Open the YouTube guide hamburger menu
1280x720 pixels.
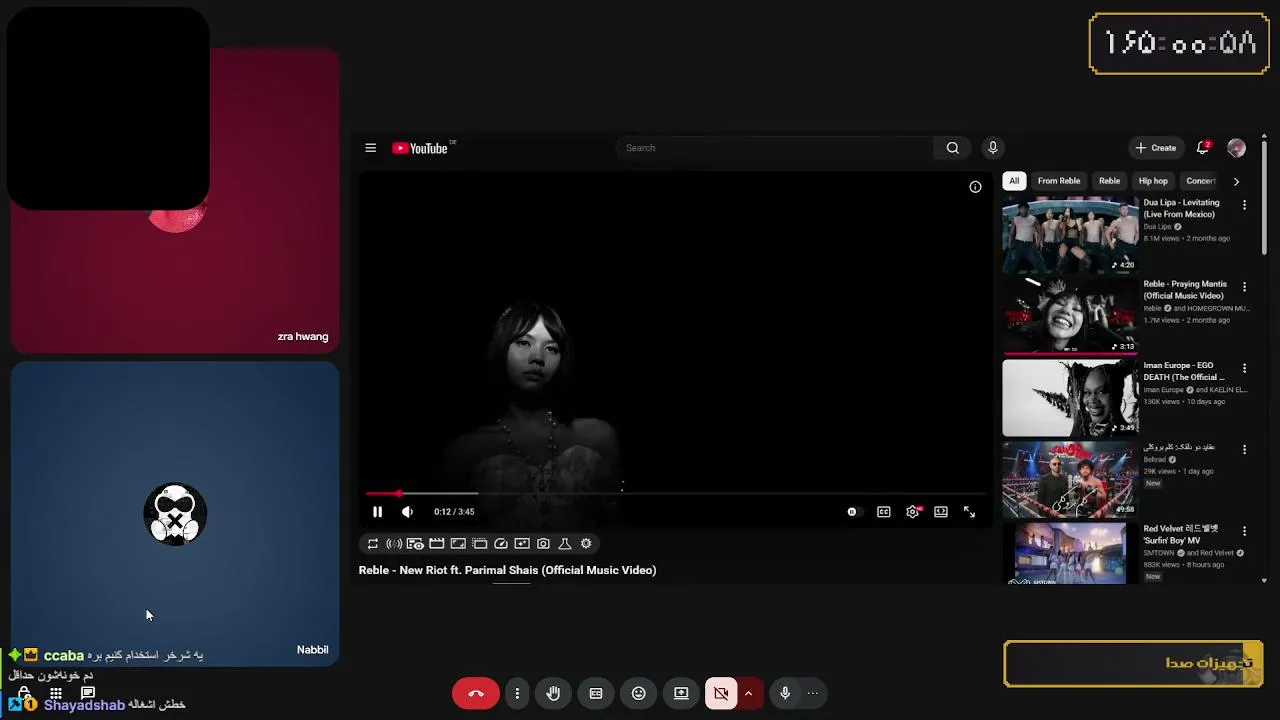370,148
